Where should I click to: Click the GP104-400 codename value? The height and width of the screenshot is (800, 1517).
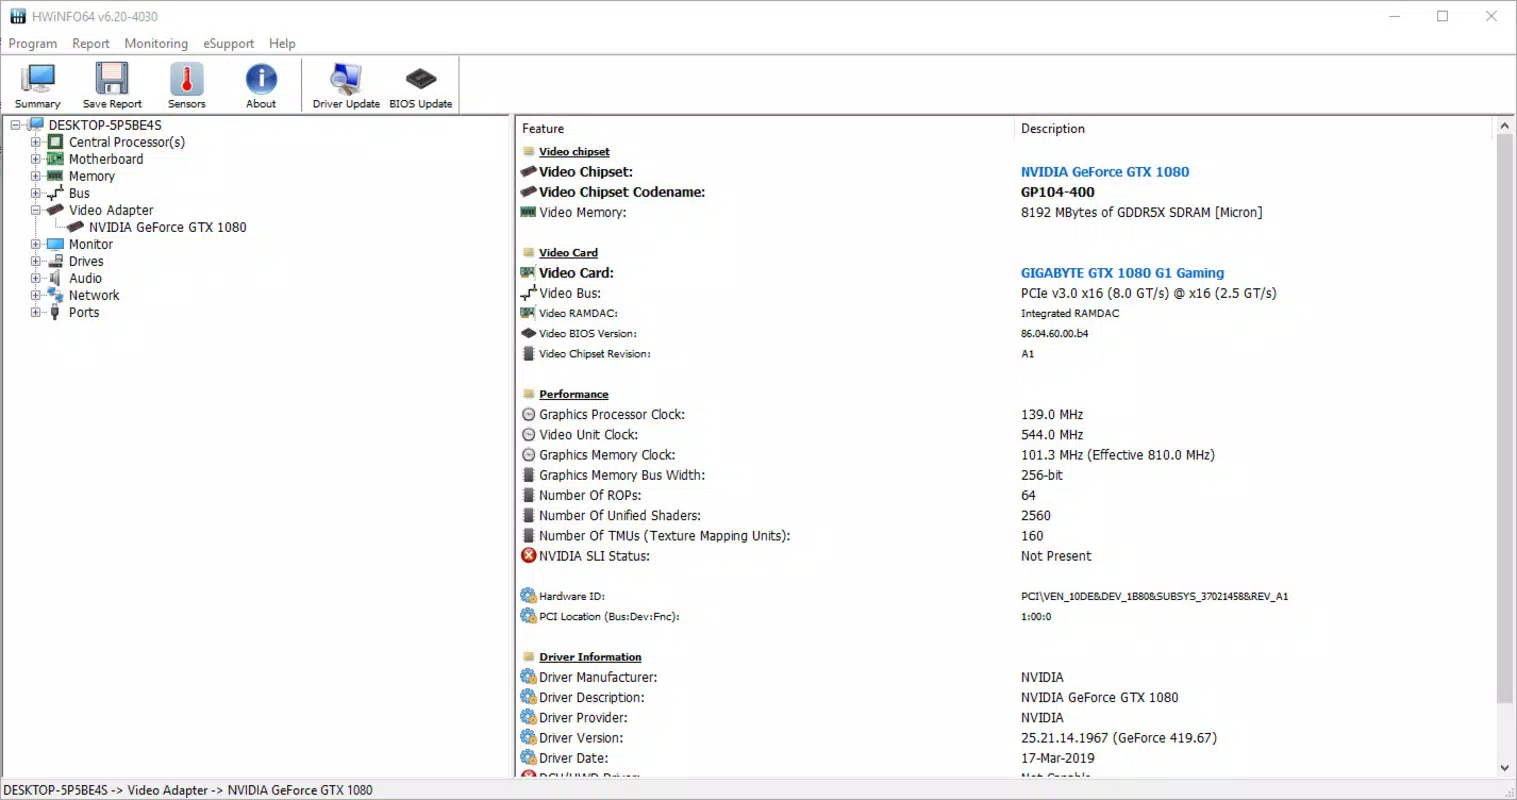point(1057,192)
